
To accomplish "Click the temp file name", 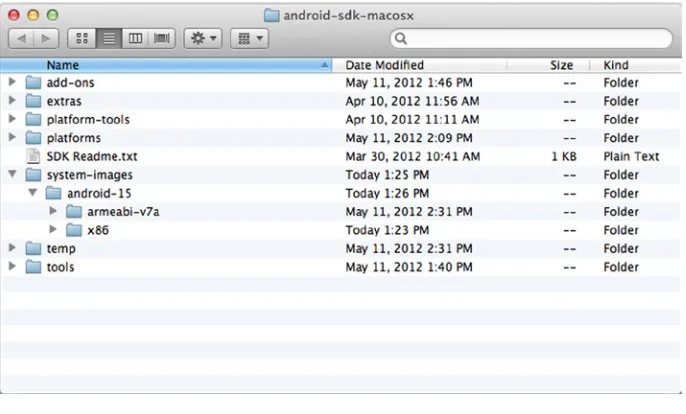I will [x=61, y=249].
